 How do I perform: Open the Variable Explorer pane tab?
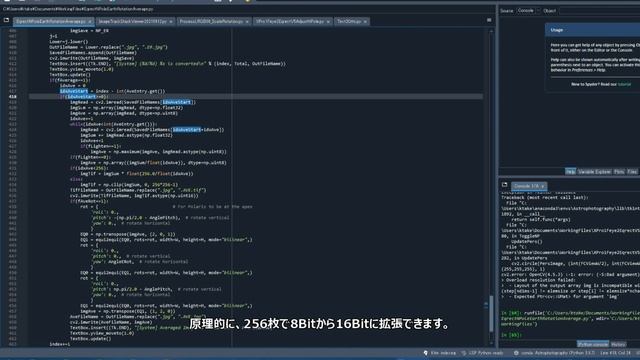594,172
